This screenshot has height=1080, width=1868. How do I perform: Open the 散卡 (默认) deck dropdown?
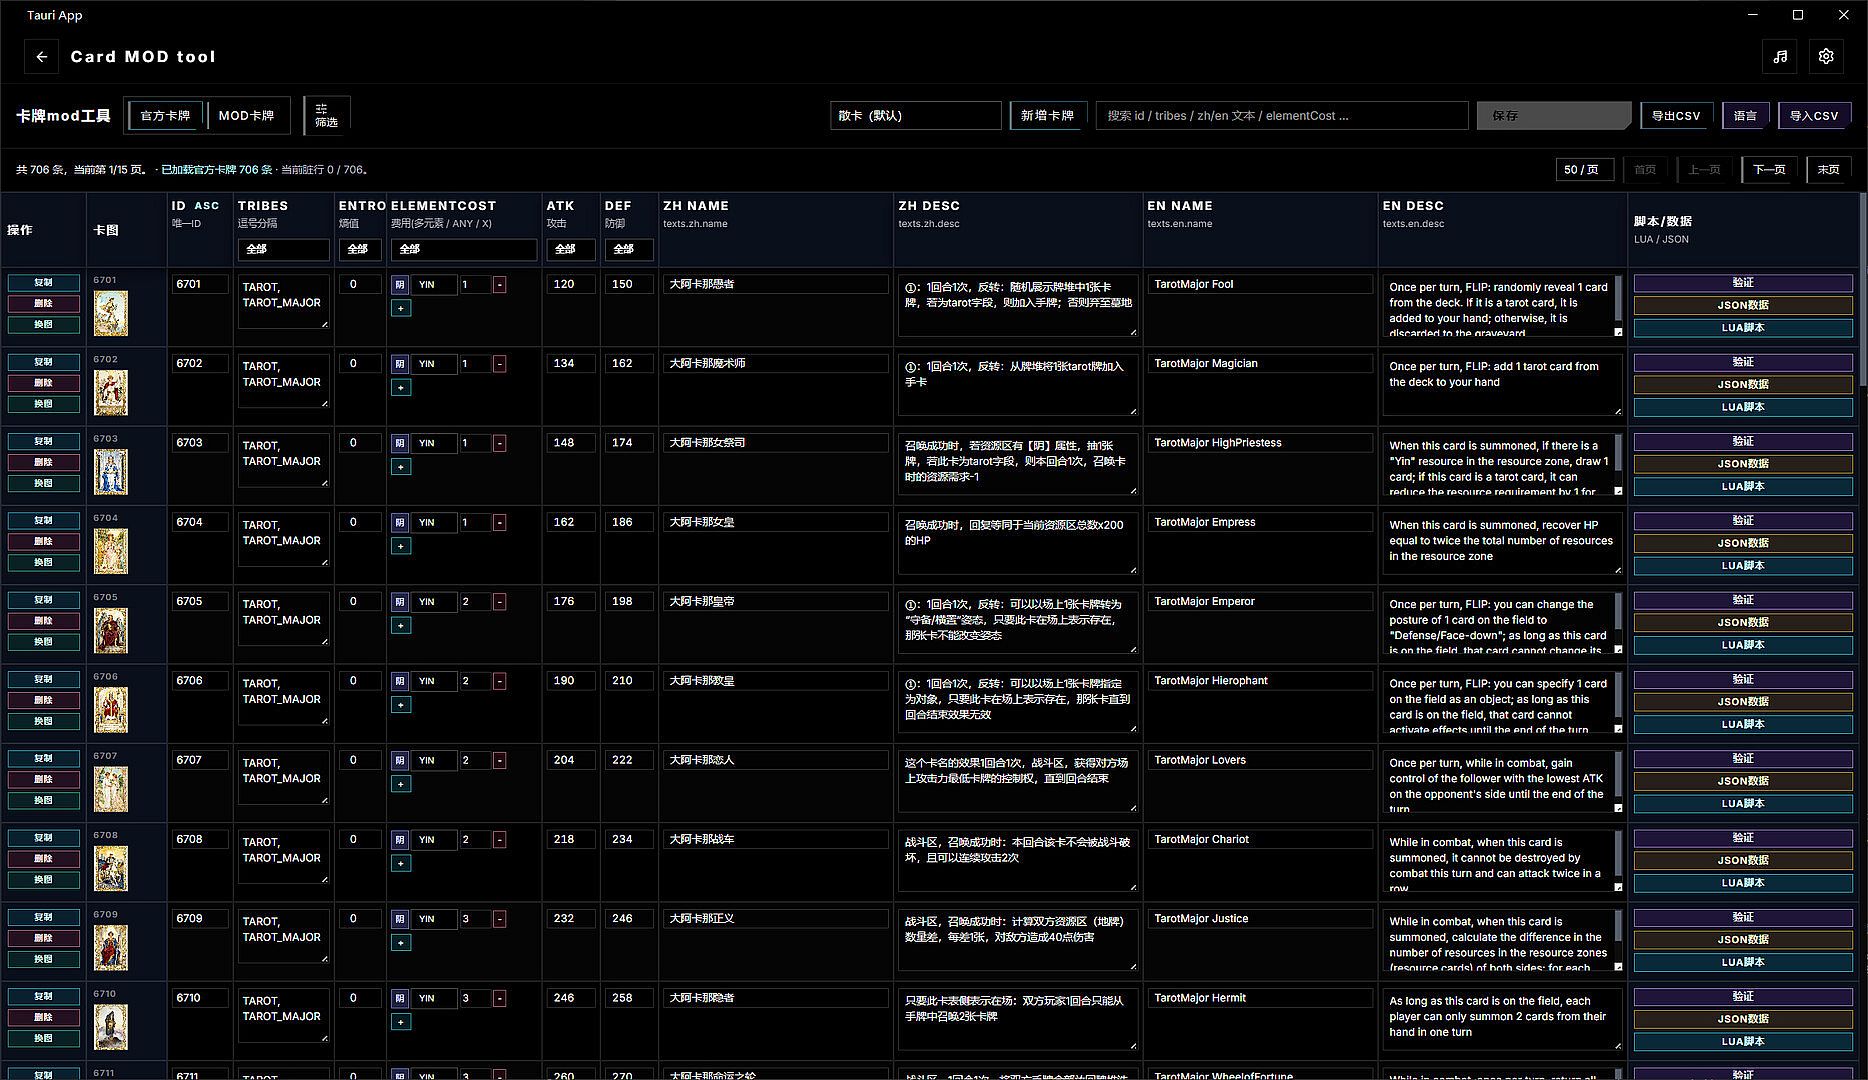coord(915,116)
